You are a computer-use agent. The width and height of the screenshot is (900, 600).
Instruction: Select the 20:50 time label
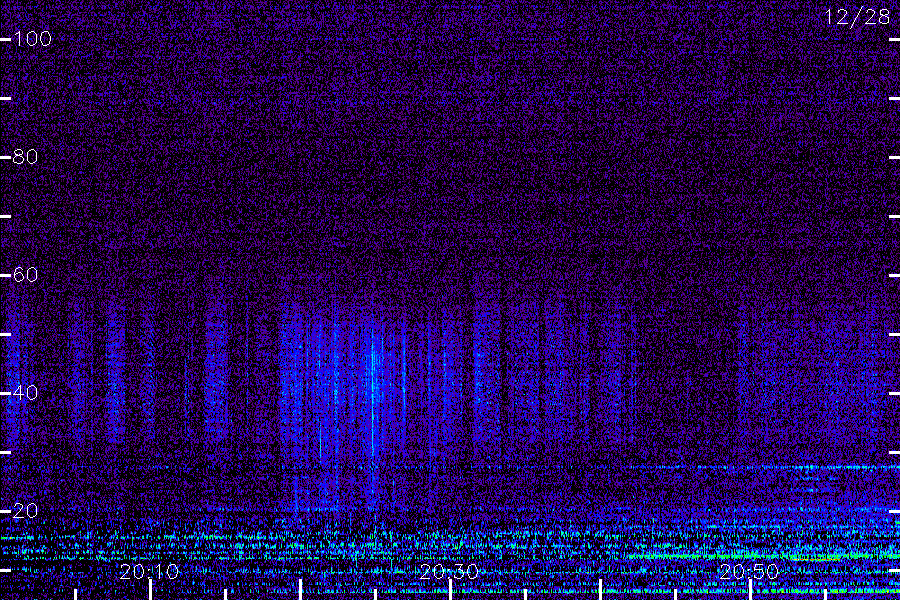click(749, 571)
